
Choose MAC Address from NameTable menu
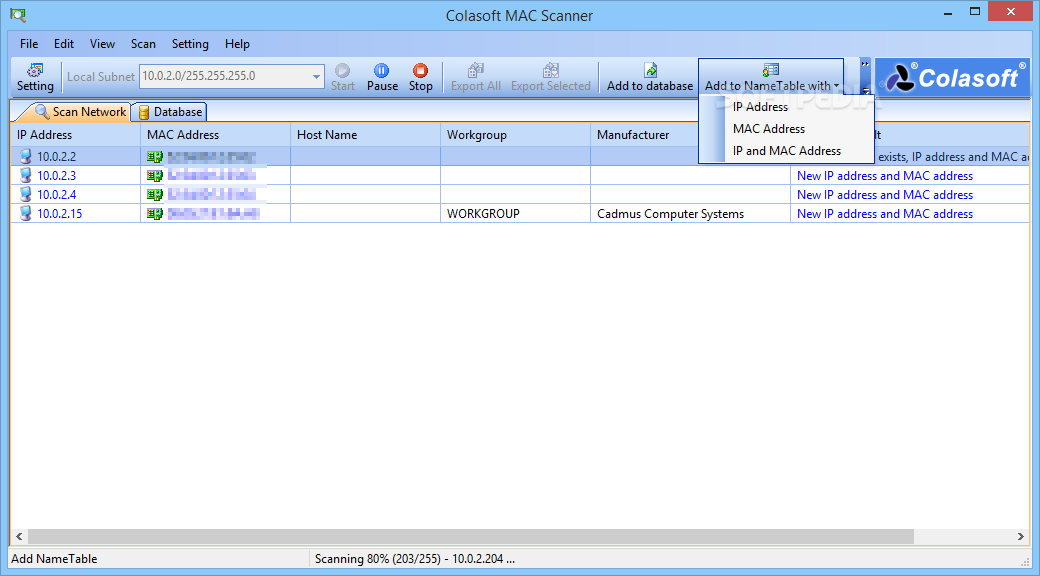pos(769,129)
